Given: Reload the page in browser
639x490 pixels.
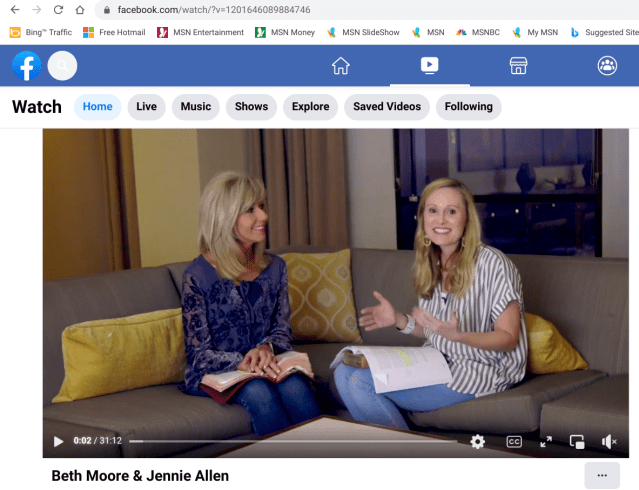Looking at the screenshot, I should [58, 9].
